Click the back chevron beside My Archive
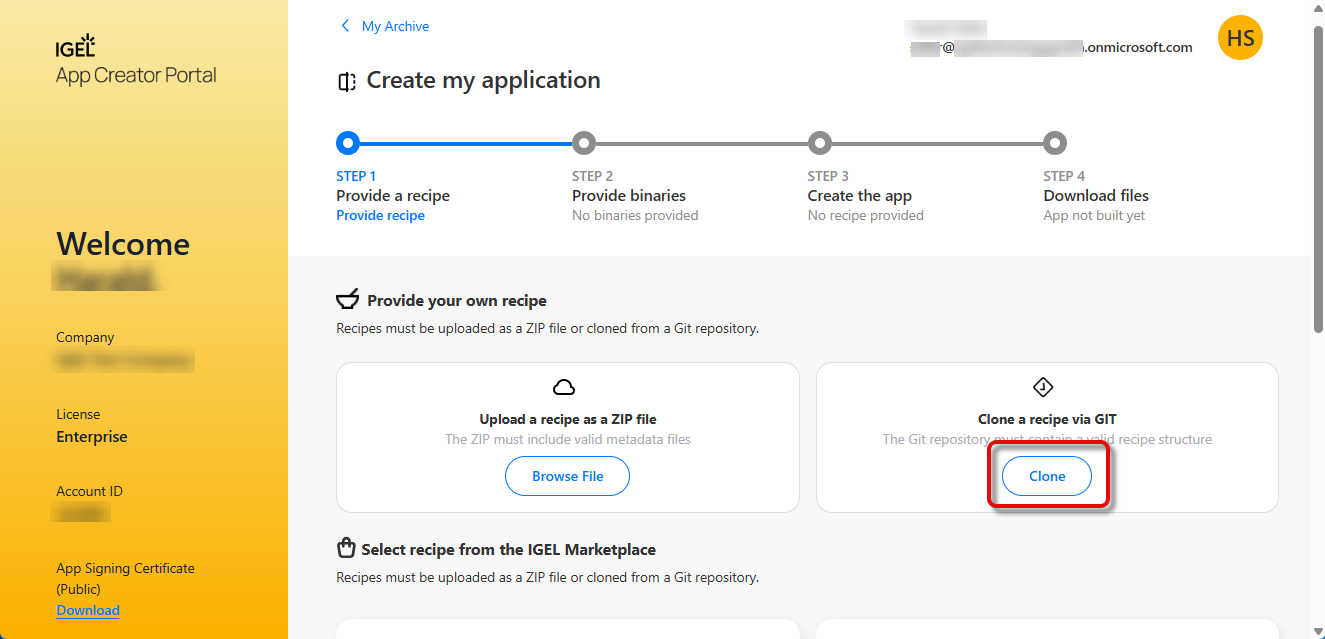1325x639 pixels. point(346,26)
